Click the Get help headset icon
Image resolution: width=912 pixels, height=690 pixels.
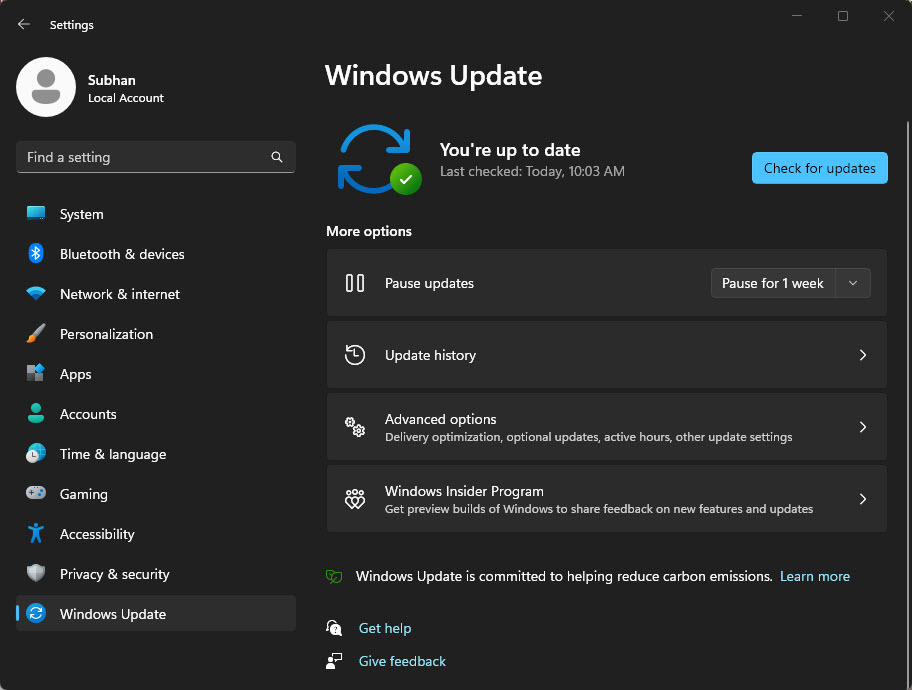334,628
